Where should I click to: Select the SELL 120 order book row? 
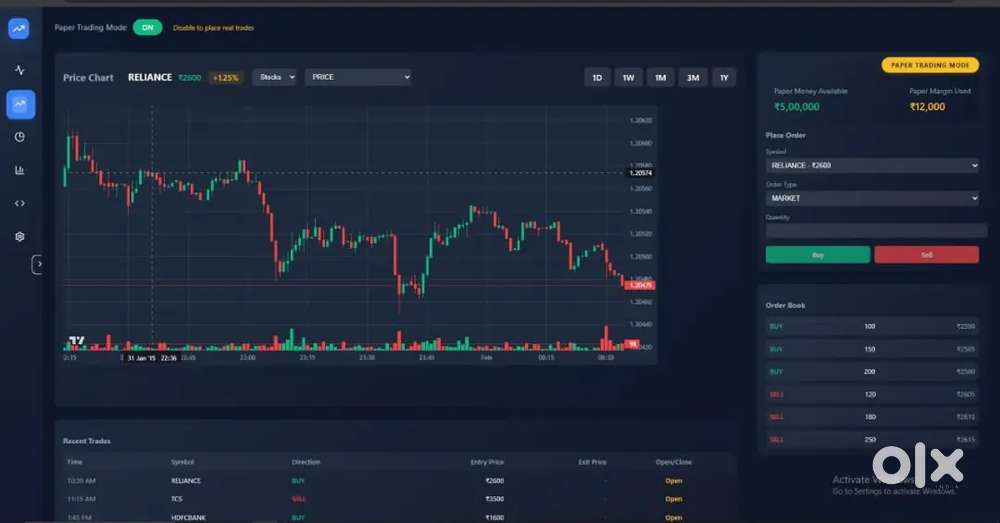click(x=872, y=395)
